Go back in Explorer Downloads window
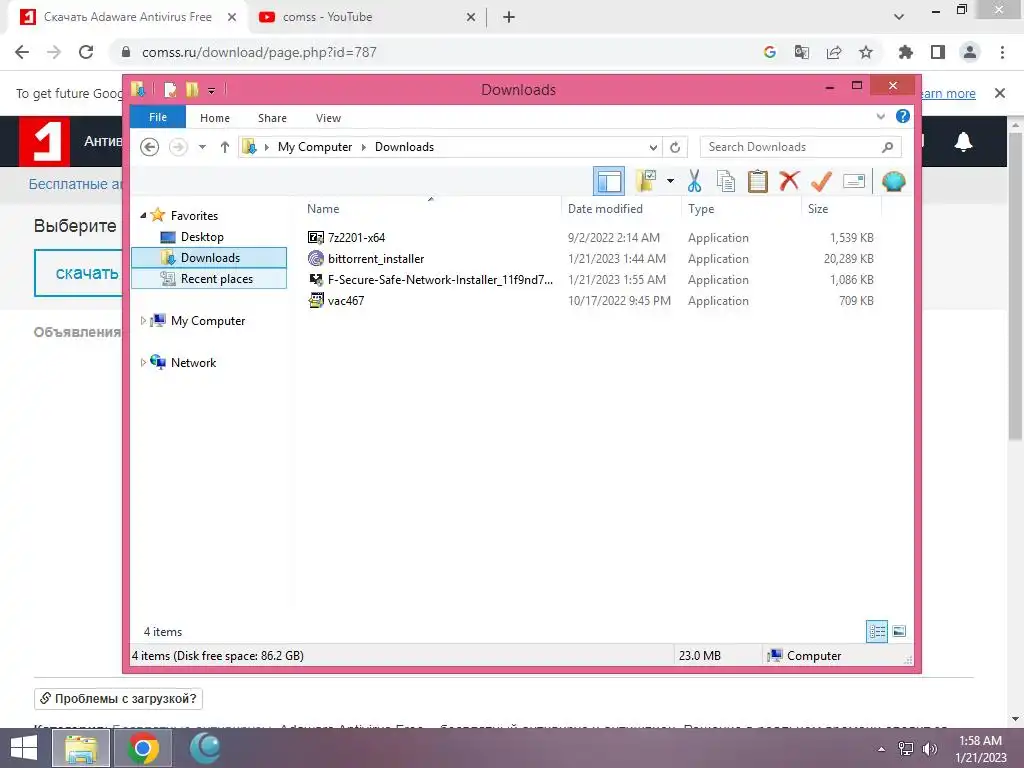Viewport: 1024px width, 768px height. pos(150,147)
